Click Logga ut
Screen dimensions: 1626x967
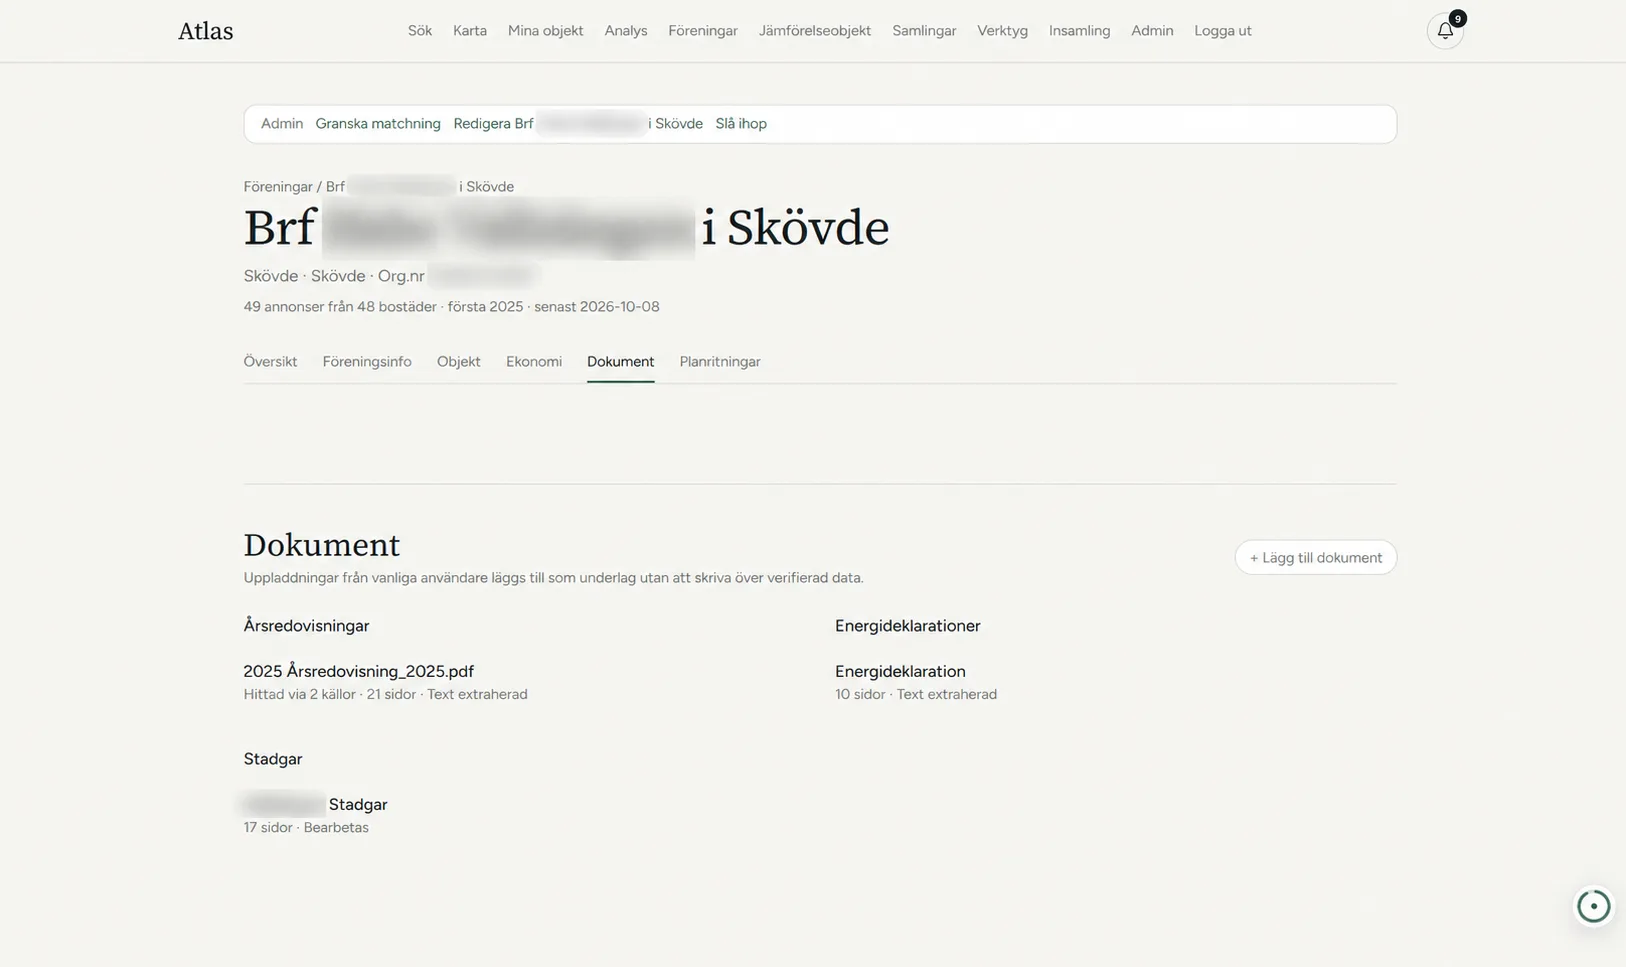coord(1223,31)
